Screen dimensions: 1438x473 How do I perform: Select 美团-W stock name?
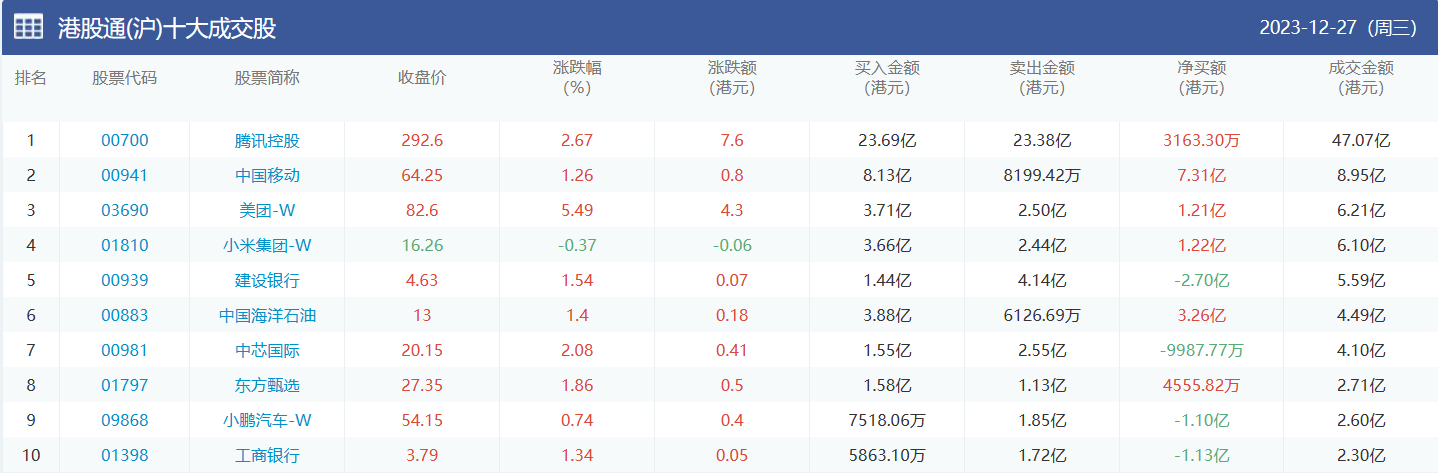pos(267,211)
